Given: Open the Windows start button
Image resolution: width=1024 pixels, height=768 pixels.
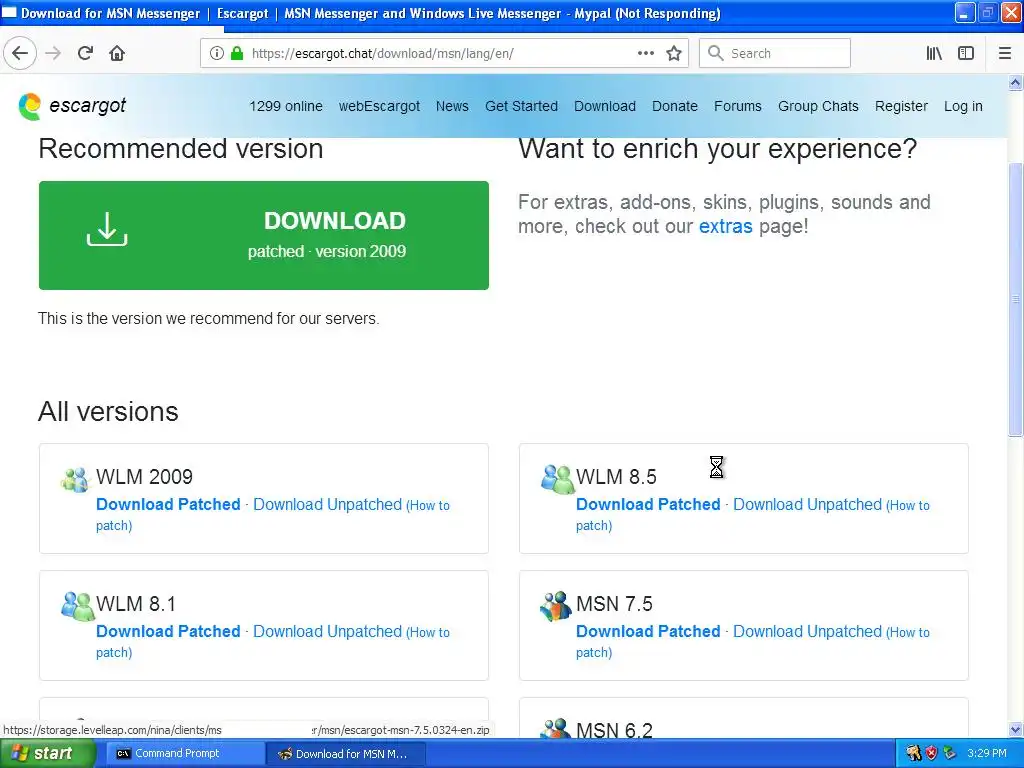Looking at the screenshot, I should (46, 753).
